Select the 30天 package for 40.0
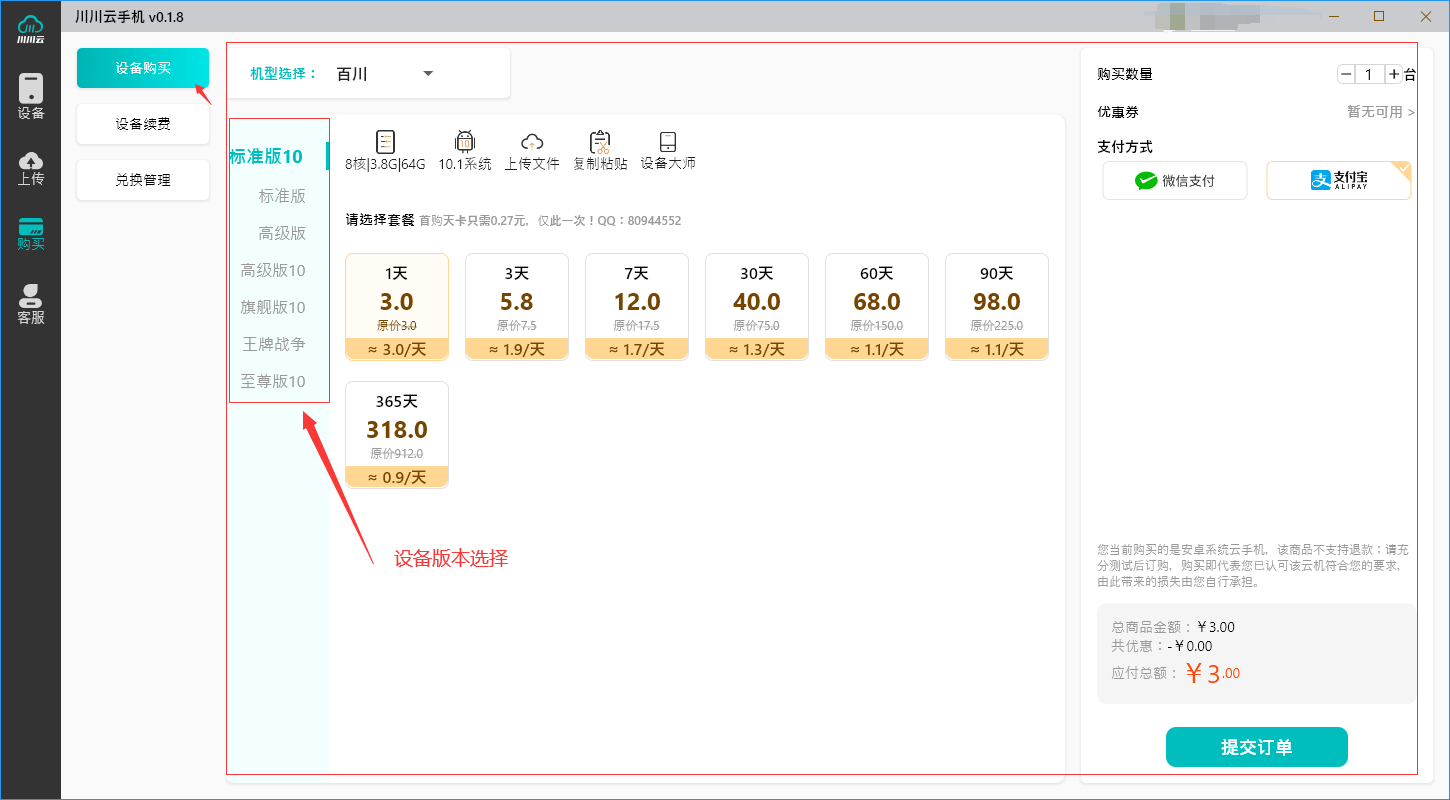This screenshot has width=1450, height=800. (757, 306)
